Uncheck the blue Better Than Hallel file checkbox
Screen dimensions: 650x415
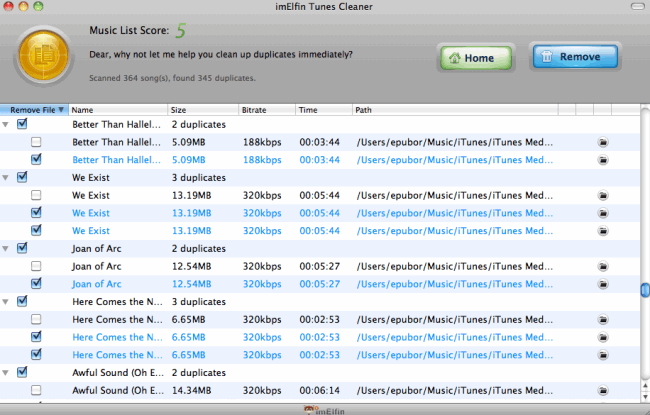[36, 159]
